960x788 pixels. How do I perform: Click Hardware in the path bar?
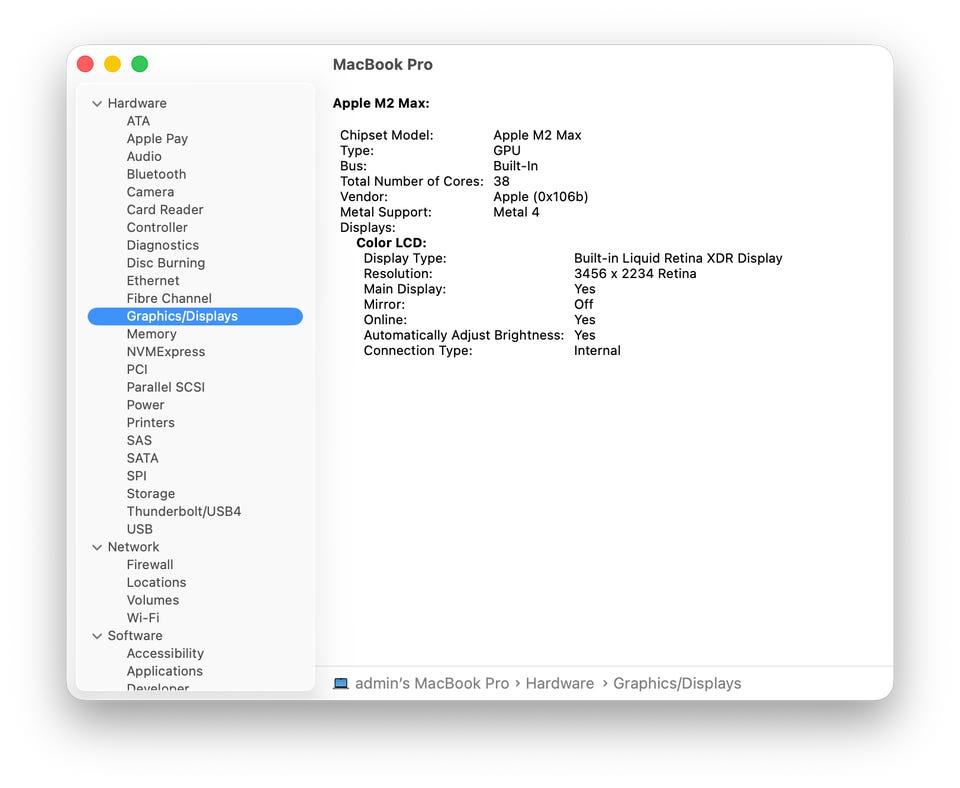pyautogui.click(x=560, y=684)
